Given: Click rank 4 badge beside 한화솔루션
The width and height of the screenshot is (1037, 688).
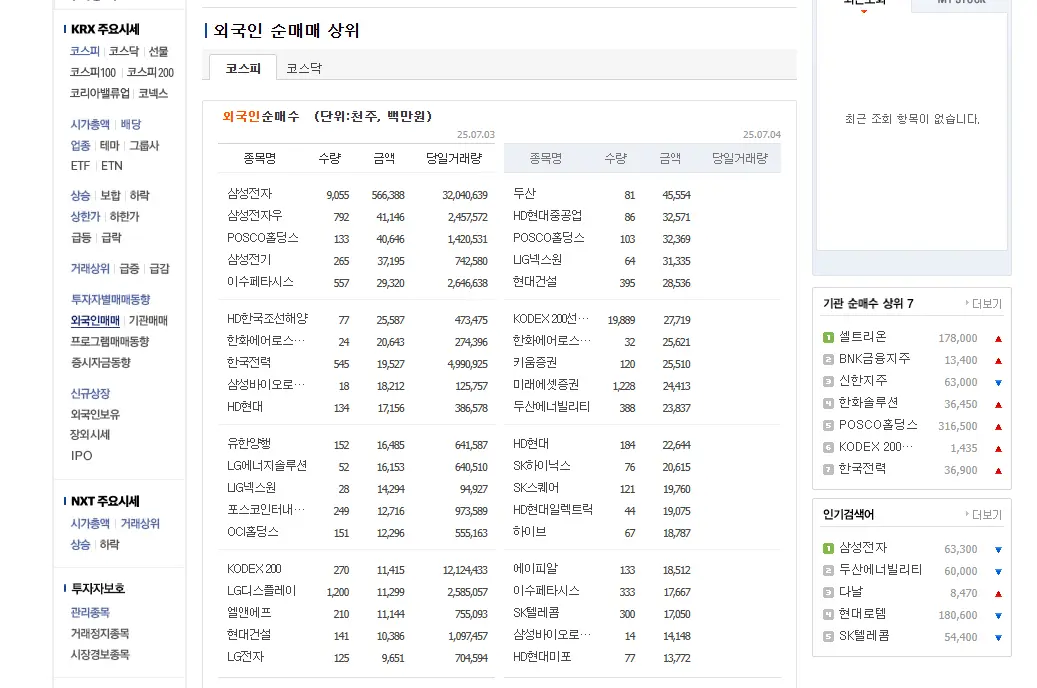Looking at the screenshot, I should click(828, 404).
